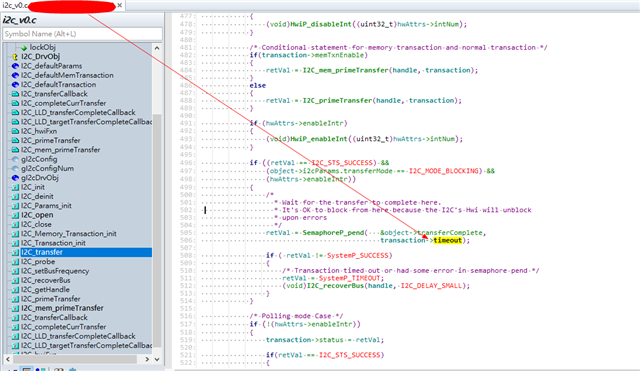Screen dimensions: 640x371
Task: Click HwiP_disableInt in the code editor
Action: coord(320,24)
